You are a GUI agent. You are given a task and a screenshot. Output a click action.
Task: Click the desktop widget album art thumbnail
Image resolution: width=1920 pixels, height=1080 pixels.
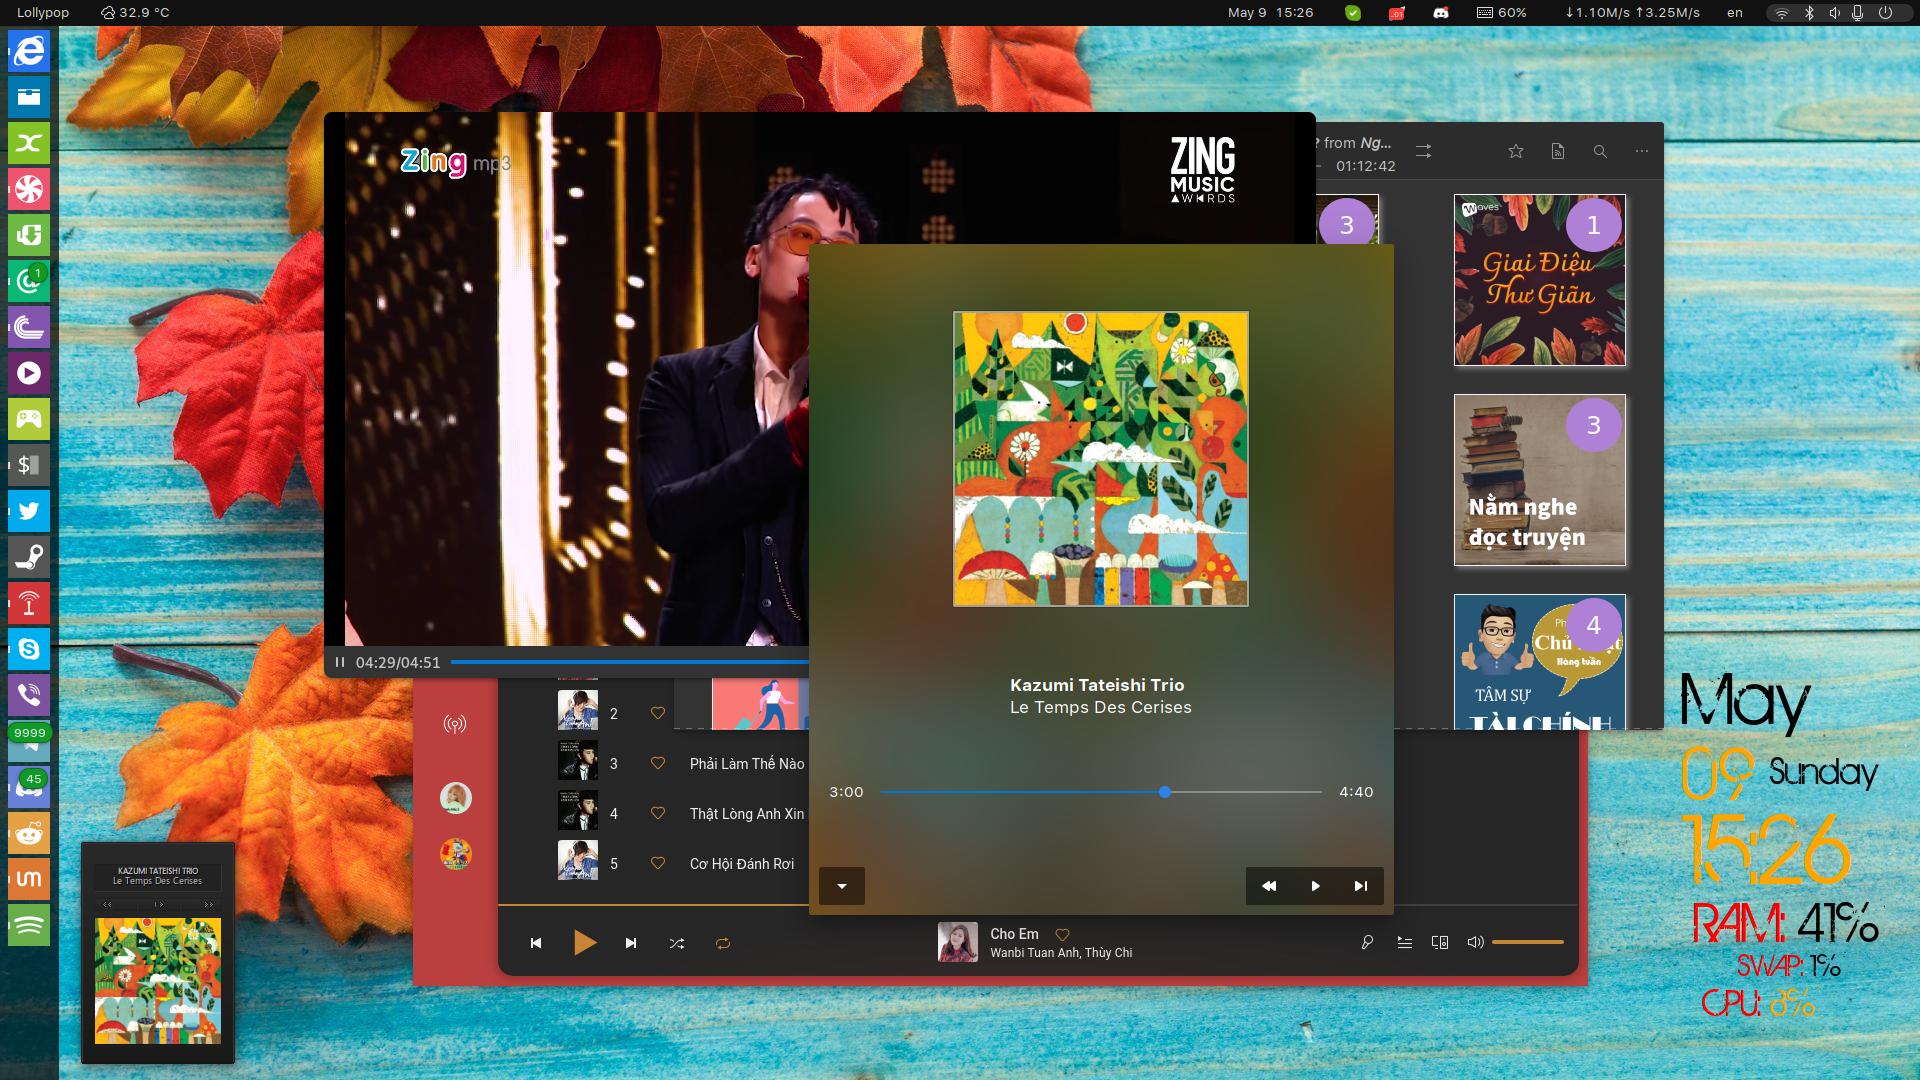coord(158,981)
